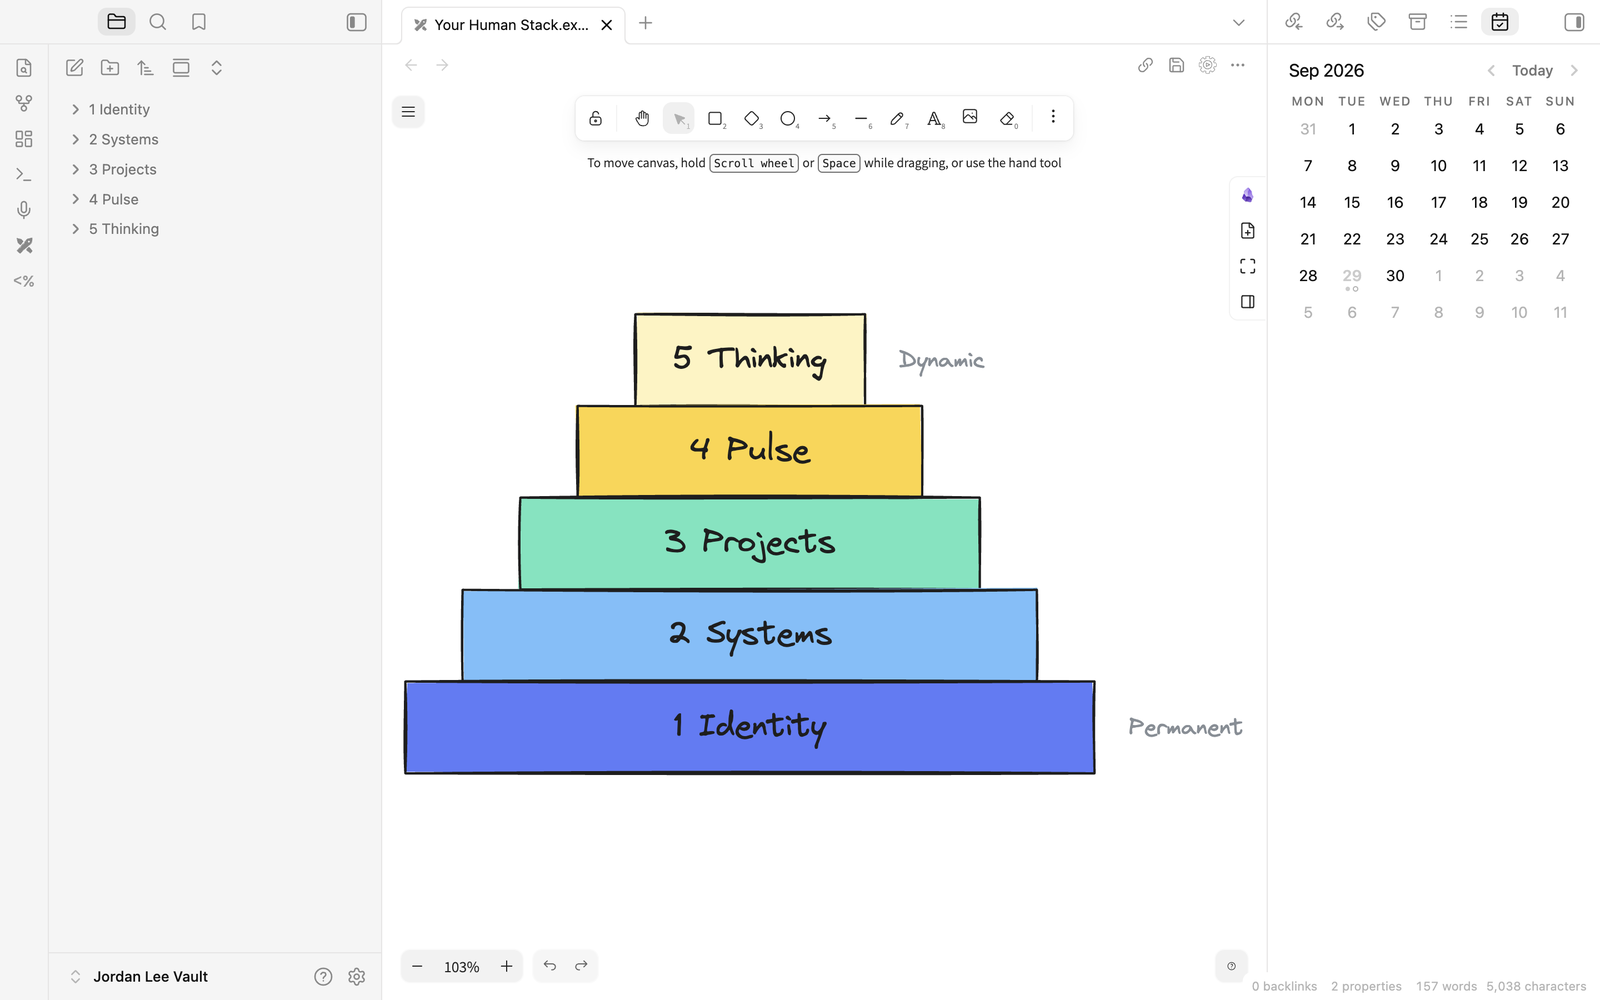The image size is (1600, 1000).
Task: Auto-reveal current file icon
Action: pyautogui.click(x=181, y=68)
